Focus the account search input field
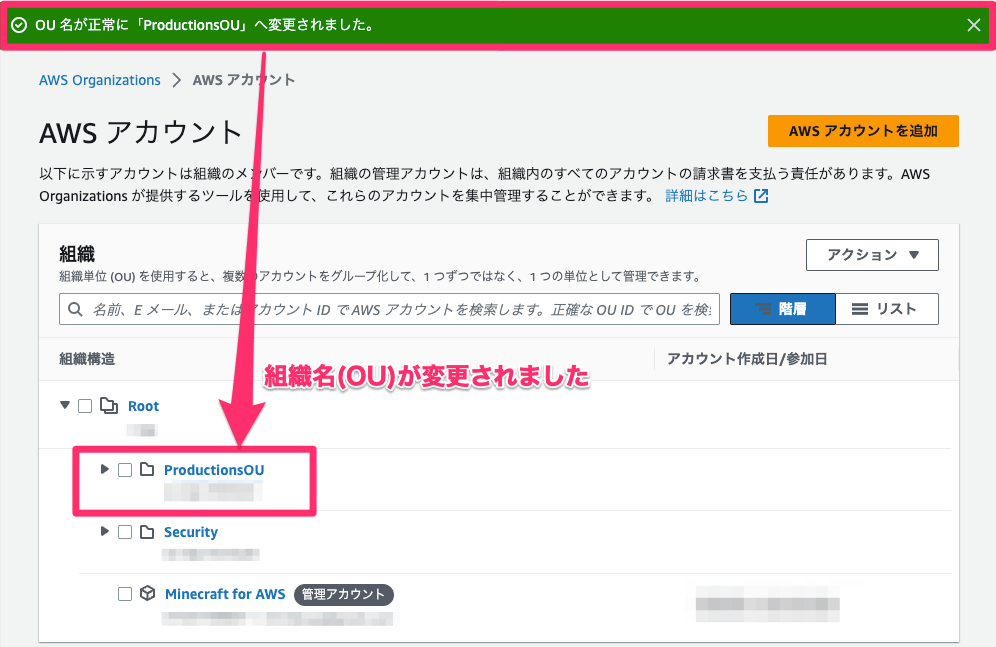Viewport: 996px width, 647px height. (389, 309)
